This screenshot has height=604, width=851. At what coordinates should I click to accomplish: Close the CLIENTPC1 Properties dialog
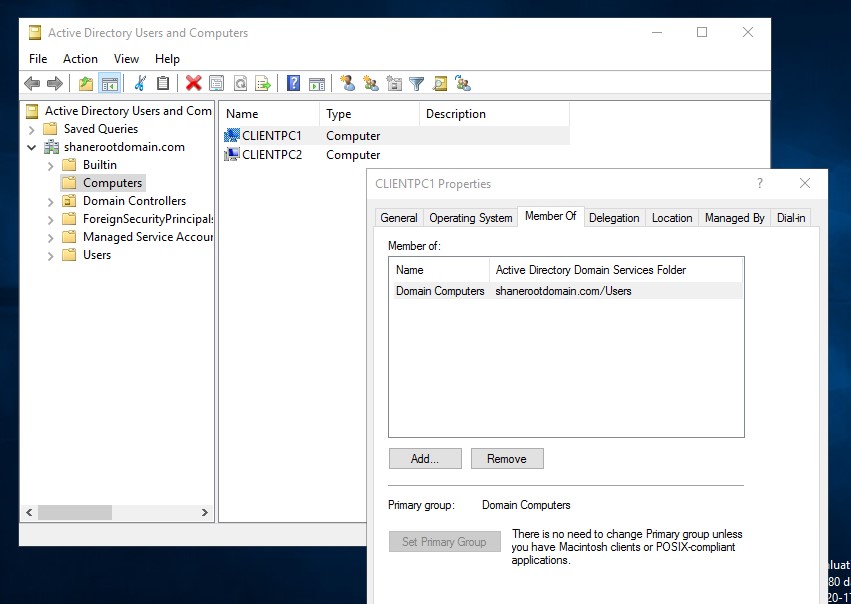point(805,183)
